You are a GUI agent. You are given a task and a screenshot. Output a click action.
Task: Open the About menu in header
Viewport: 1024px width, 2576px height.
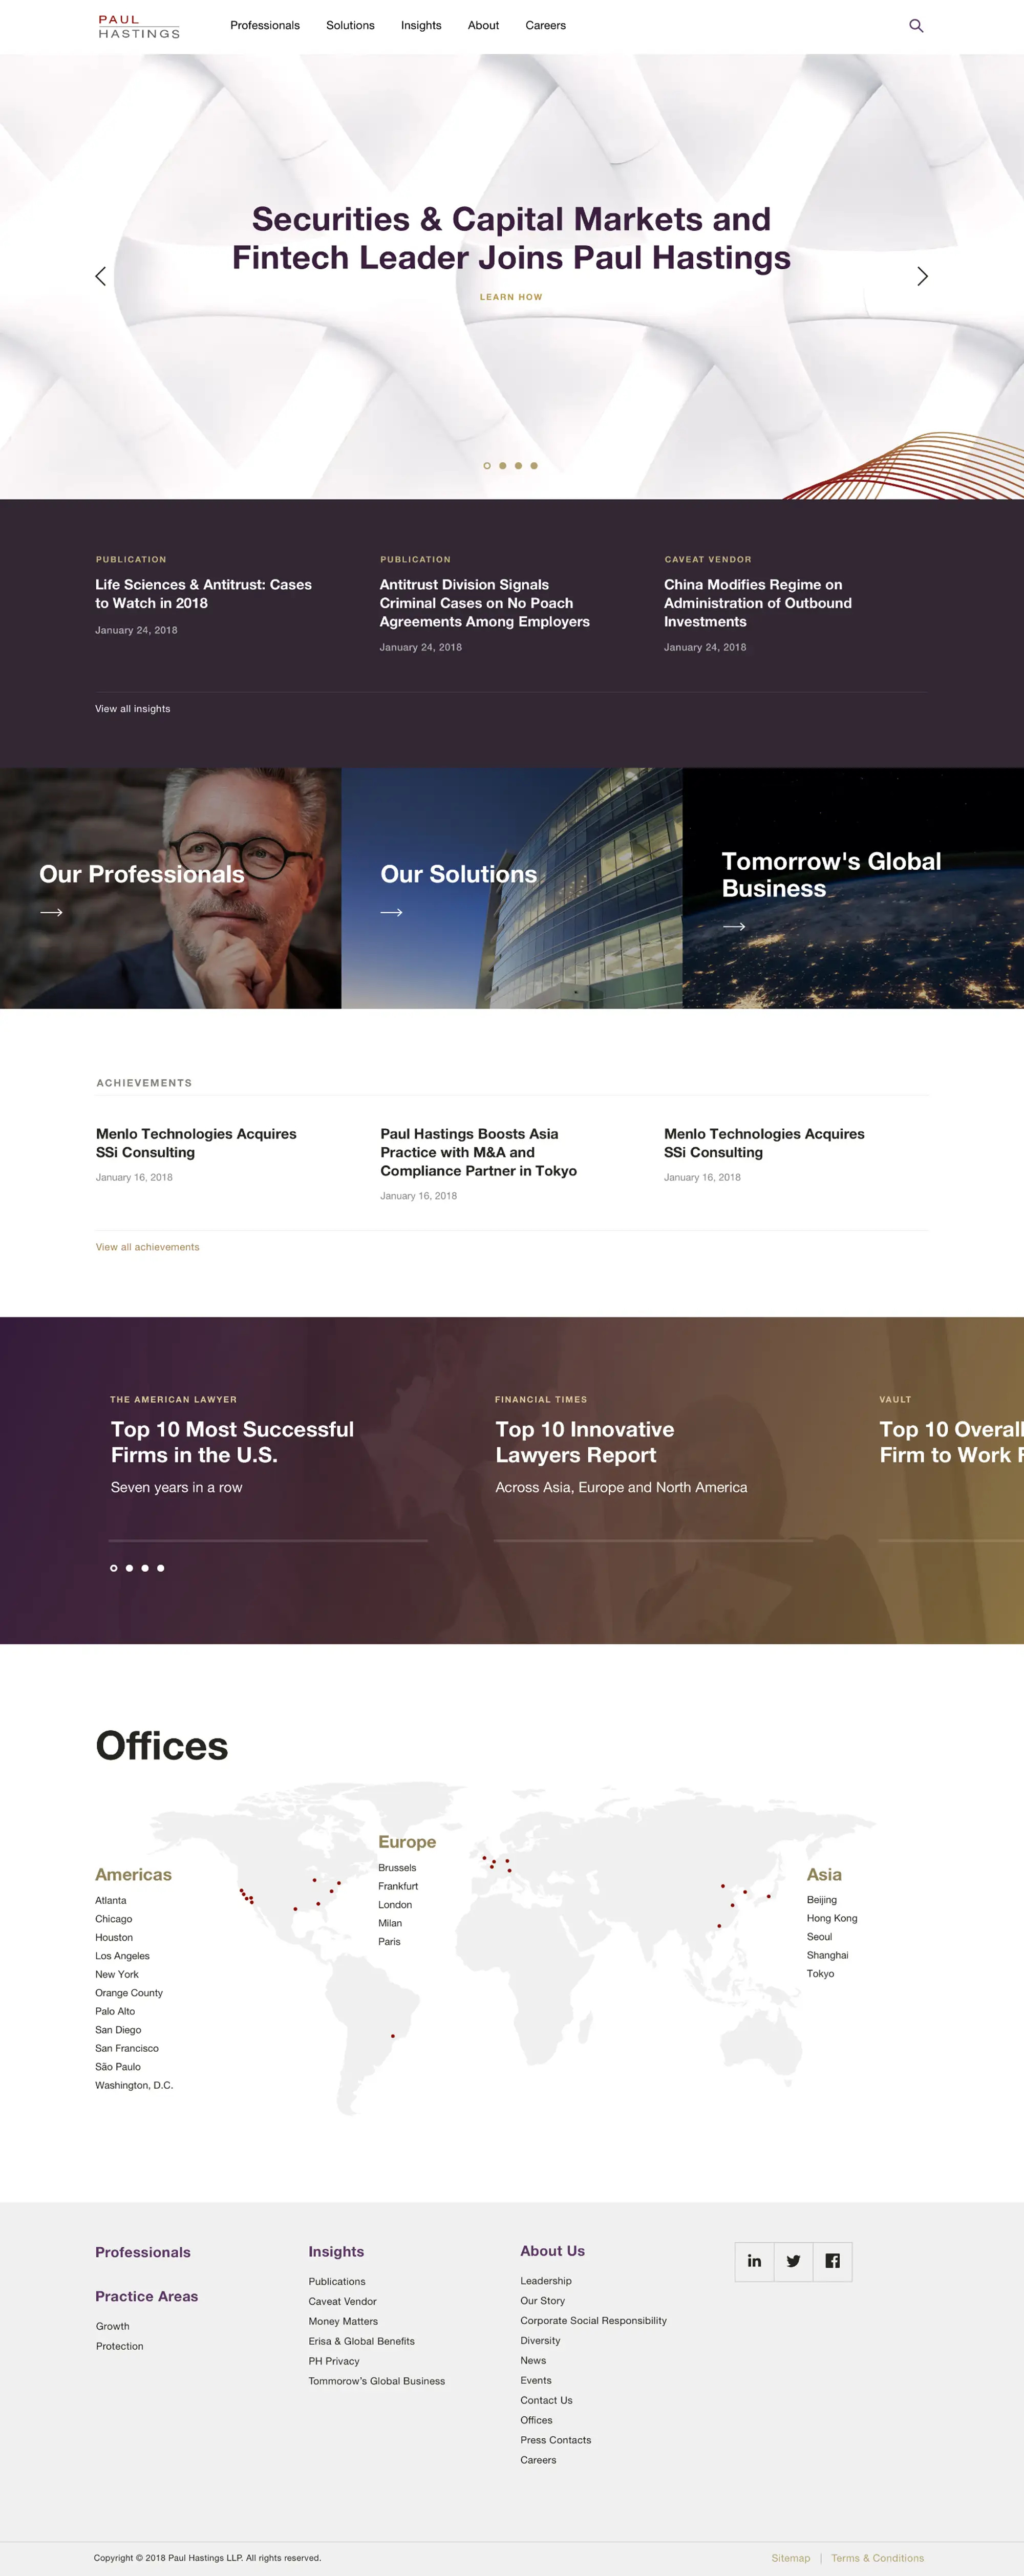(x=483, y=26)
